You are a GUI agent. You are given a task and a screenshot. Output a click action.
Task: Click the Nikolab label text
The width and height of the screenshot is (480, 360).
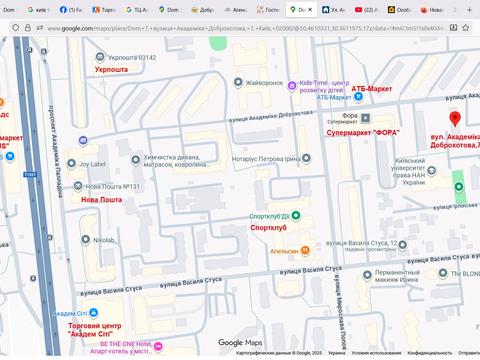click(104, 240)
